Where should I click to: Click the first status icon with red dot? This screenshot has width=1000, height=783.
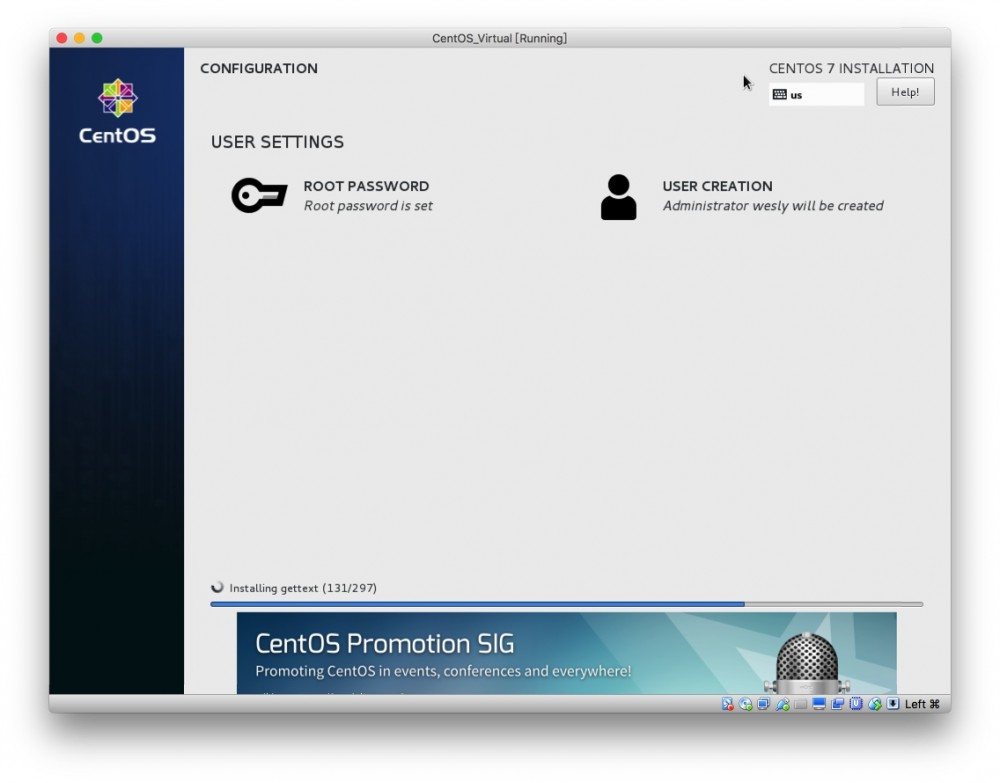728,704
